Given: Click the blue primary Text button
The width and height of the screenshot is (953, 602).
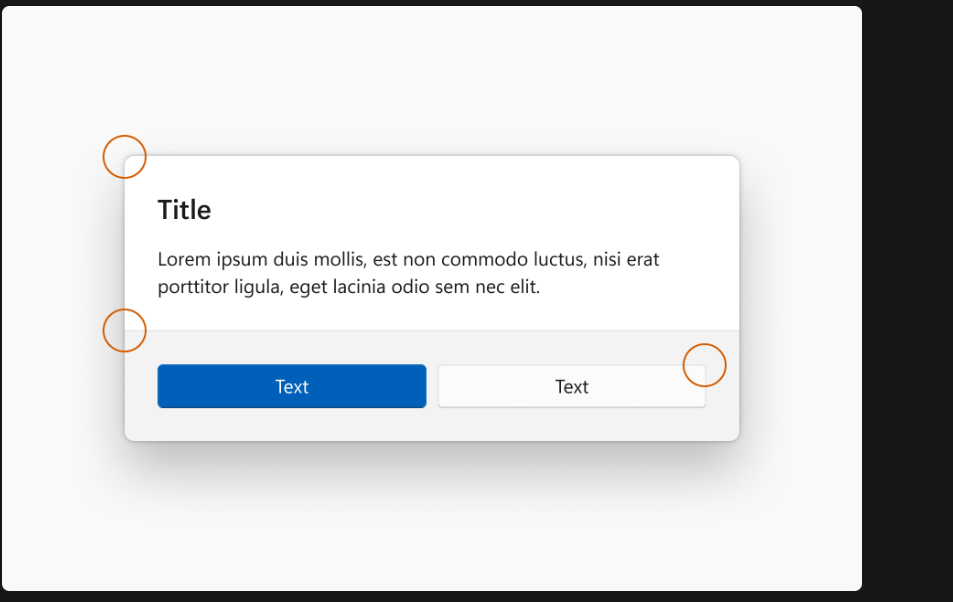Looking at the screenshot, I should 292,386.
